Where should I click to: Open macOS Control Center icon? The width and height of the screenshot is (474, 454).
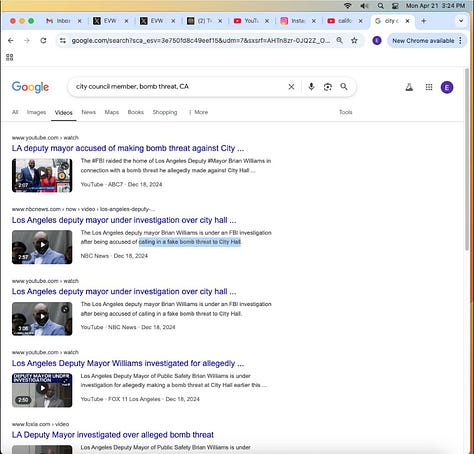(395, 6)
